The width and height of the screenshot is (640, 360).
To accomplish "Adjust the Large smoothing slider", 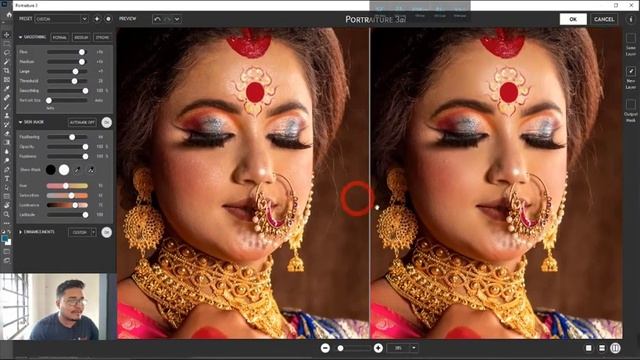I will 67,71.
